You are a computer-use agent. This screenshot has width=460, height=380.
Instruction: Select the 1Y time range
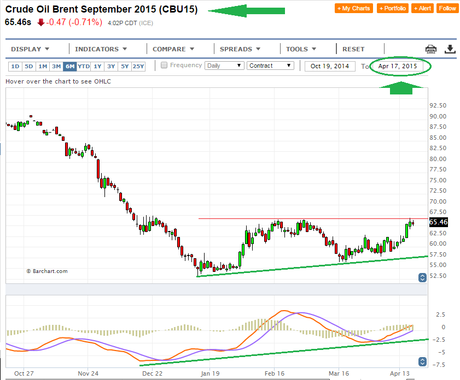click(97, 66)
